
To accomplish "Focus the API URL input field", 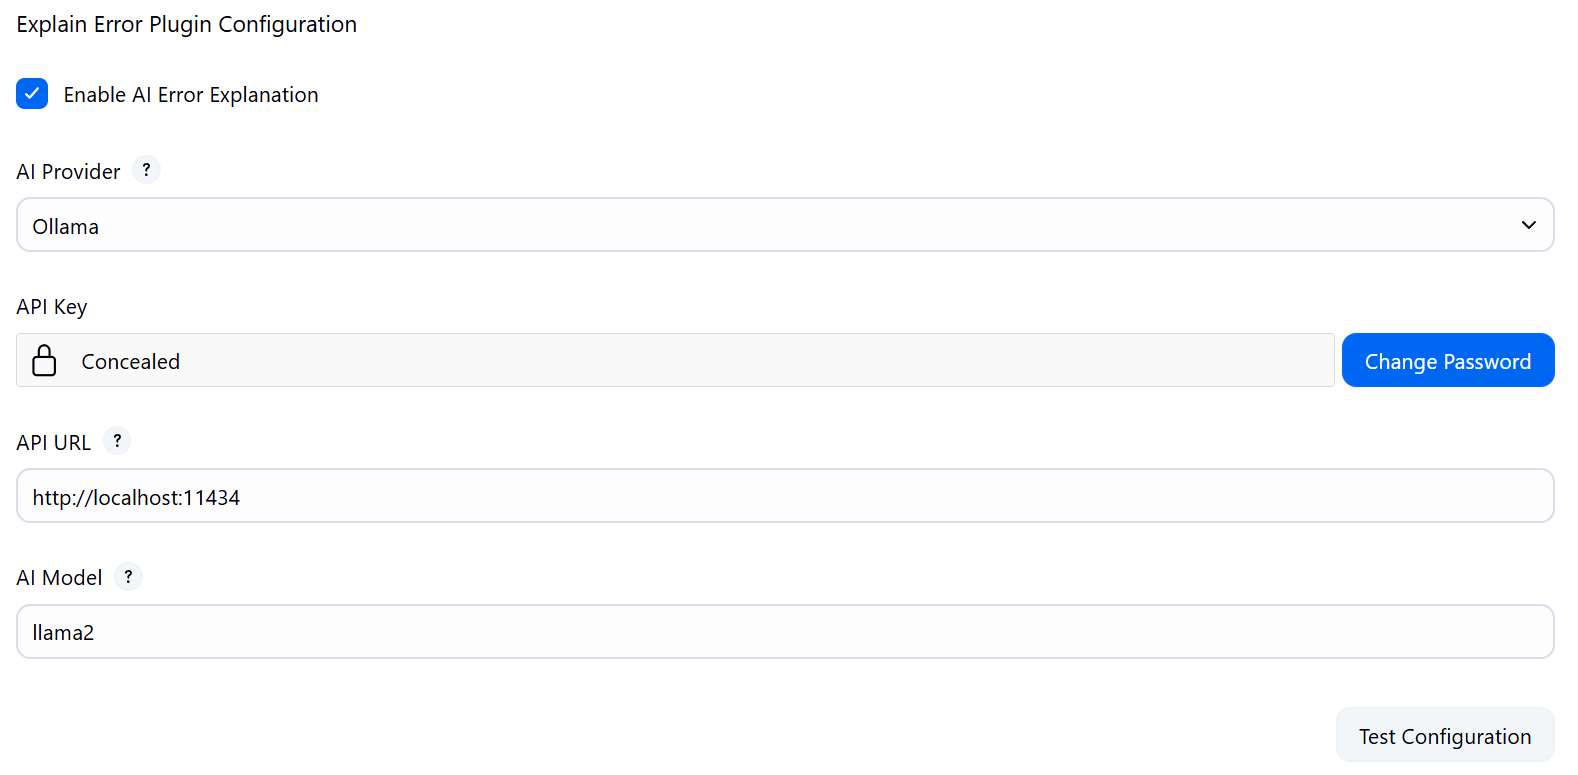I will click(x=785, y=496).
